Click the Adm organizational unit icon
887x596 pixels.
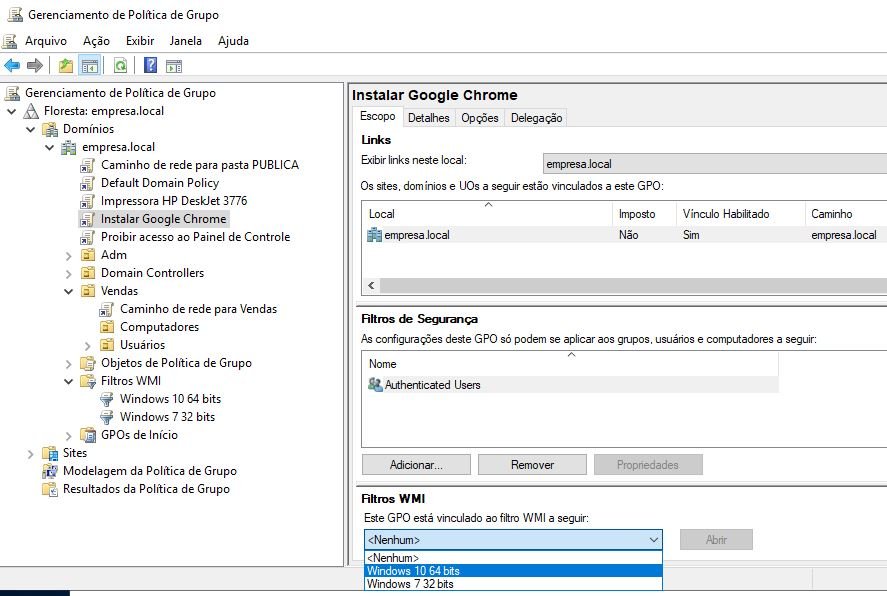tap(88, 255)
